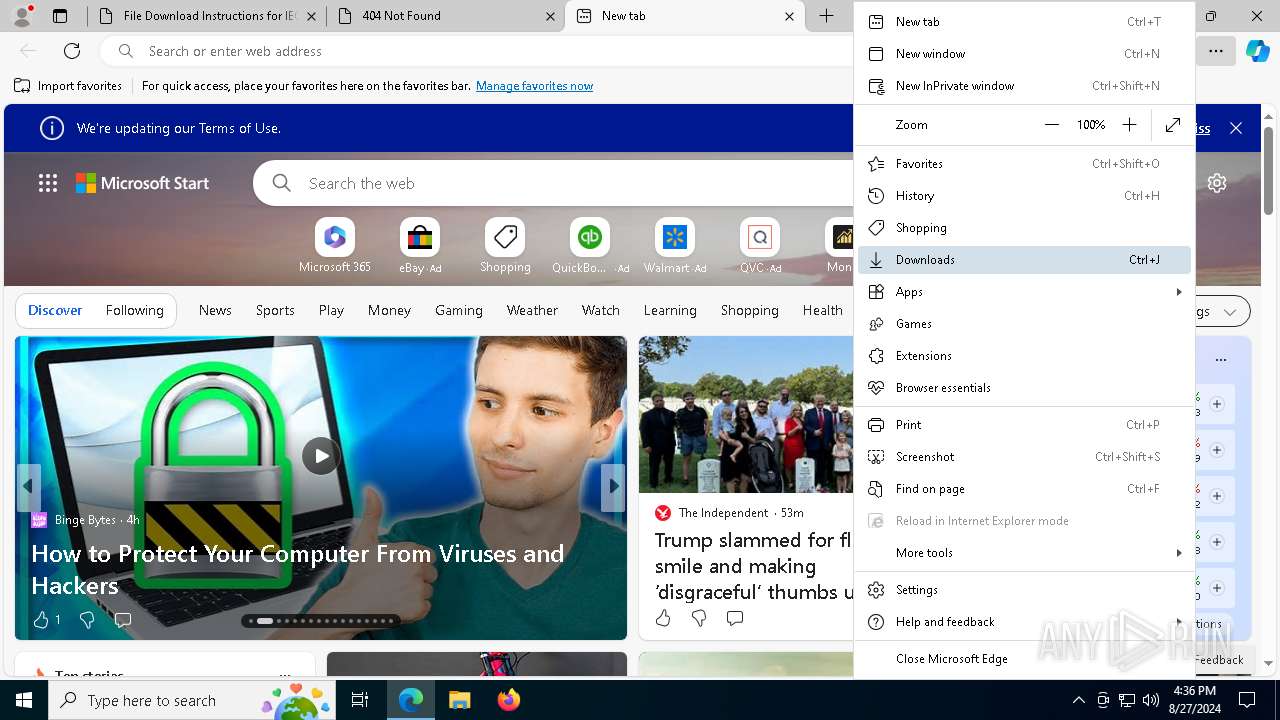Screen dimensions: 1280x720
Task: Open Settings from the menu
Action: point(1024,590)
